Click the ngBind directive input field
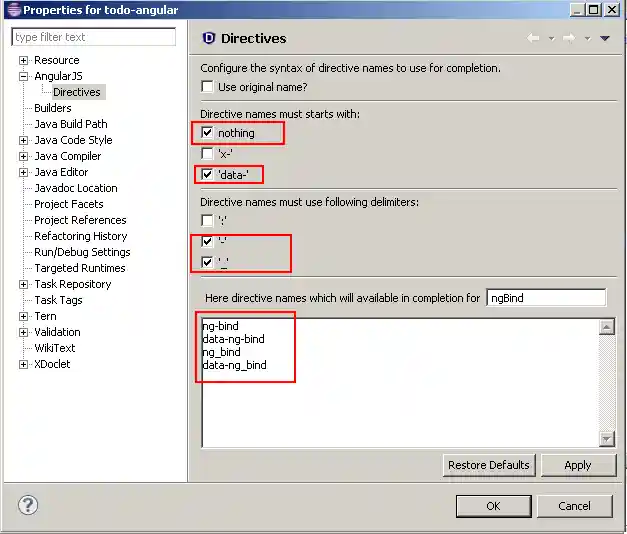627x534 pixels. tap(546, 298)
